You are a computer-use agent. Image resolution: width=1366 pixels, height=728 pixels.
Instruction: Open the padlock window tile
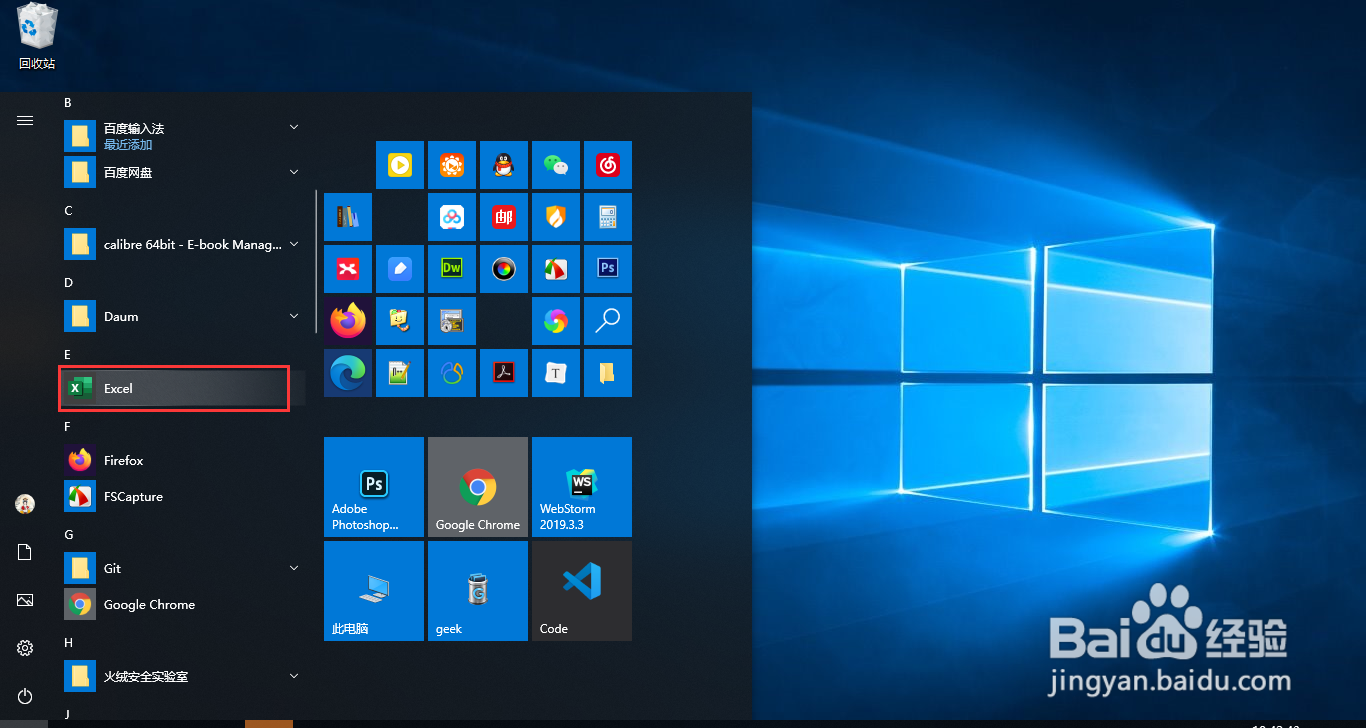tap(452, 321)
